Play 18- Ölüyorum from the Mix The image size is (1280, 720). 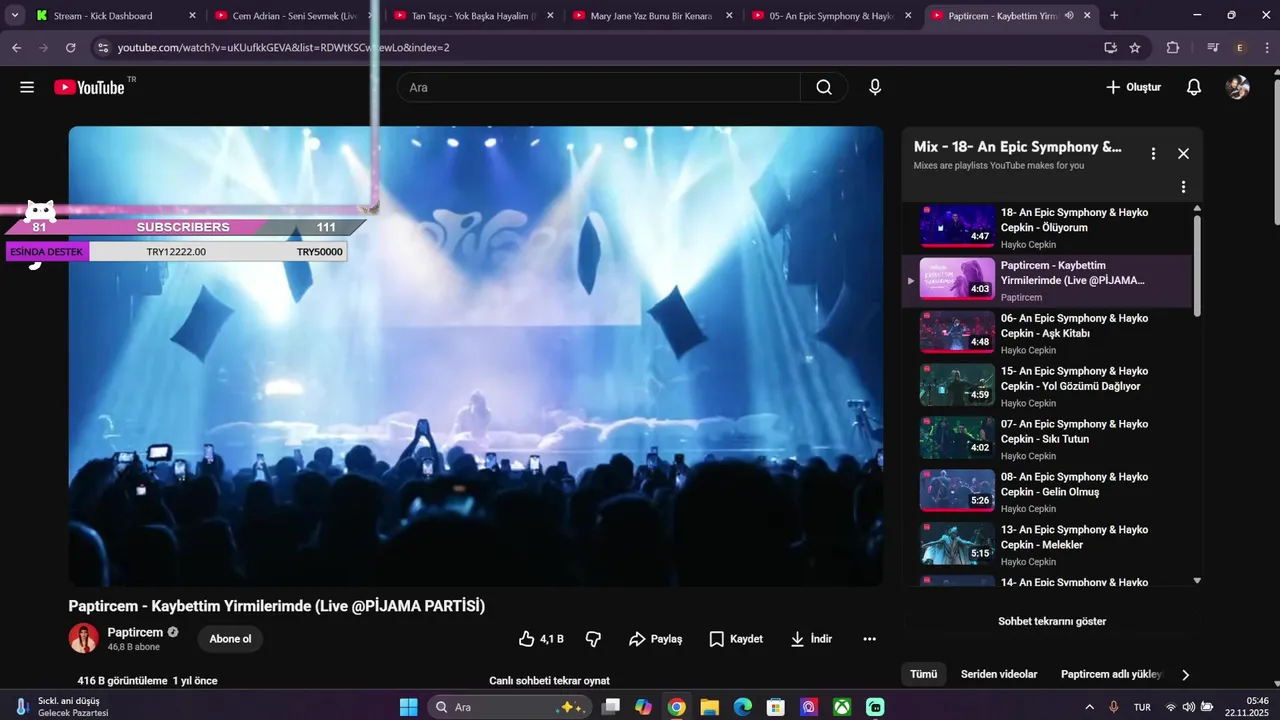(x=1049, y=228)
